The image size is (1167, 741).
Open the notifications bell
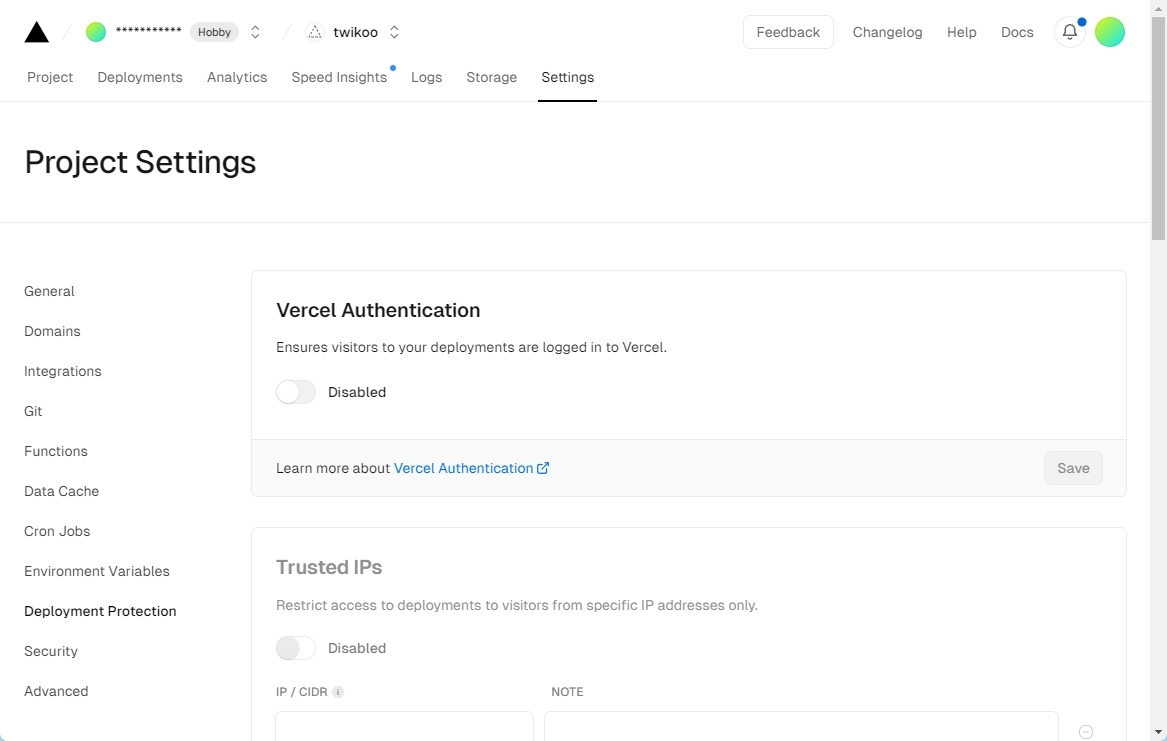coord(1070,32)
